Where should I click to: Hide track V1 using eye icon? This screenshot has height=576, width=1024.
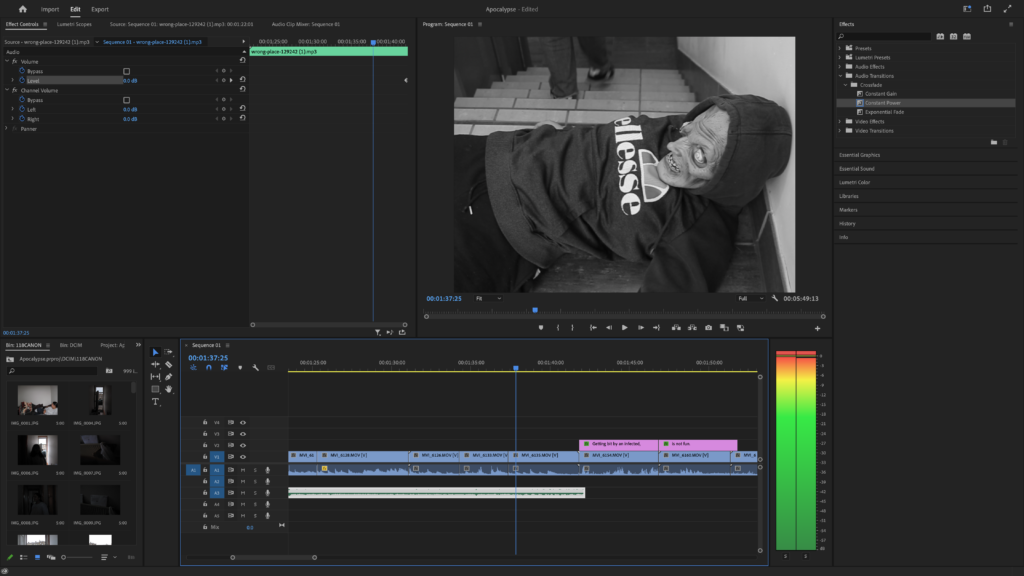point(242,456)
